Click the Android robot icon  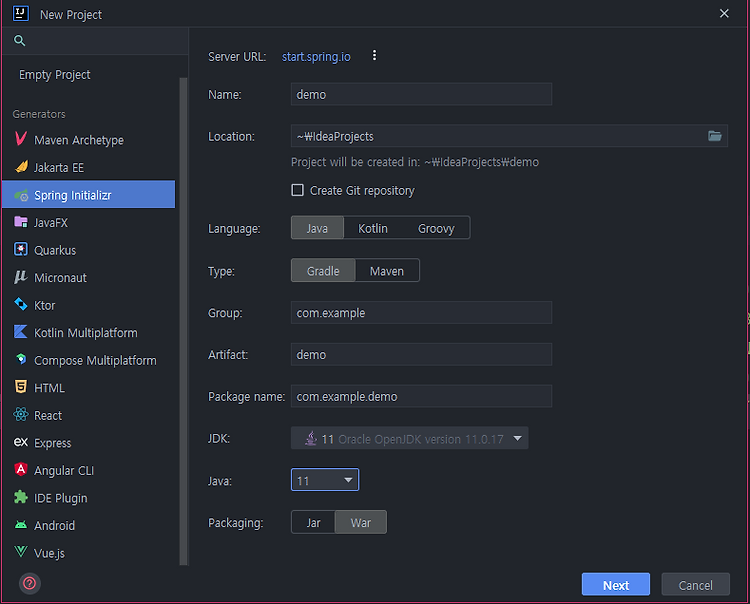[21, 525]
